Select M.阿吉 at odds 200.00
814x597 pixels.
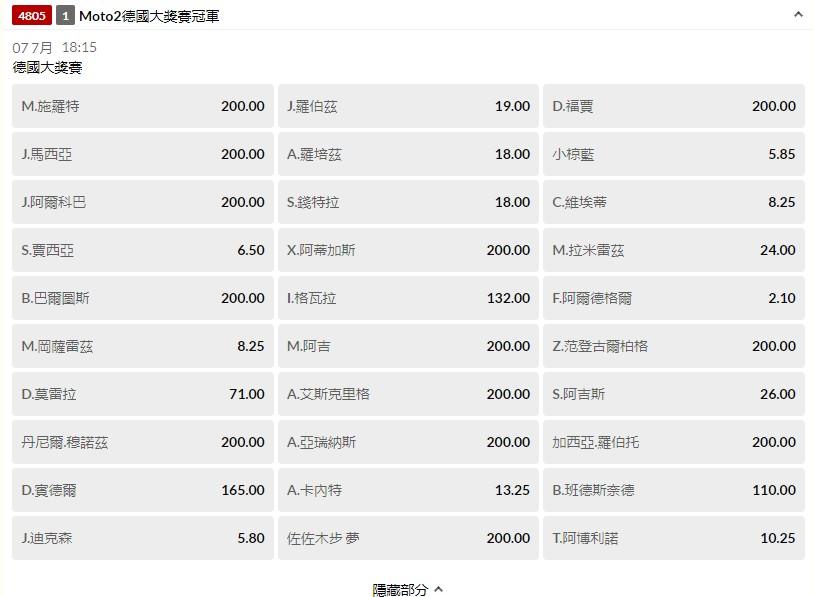pos(408,346)
